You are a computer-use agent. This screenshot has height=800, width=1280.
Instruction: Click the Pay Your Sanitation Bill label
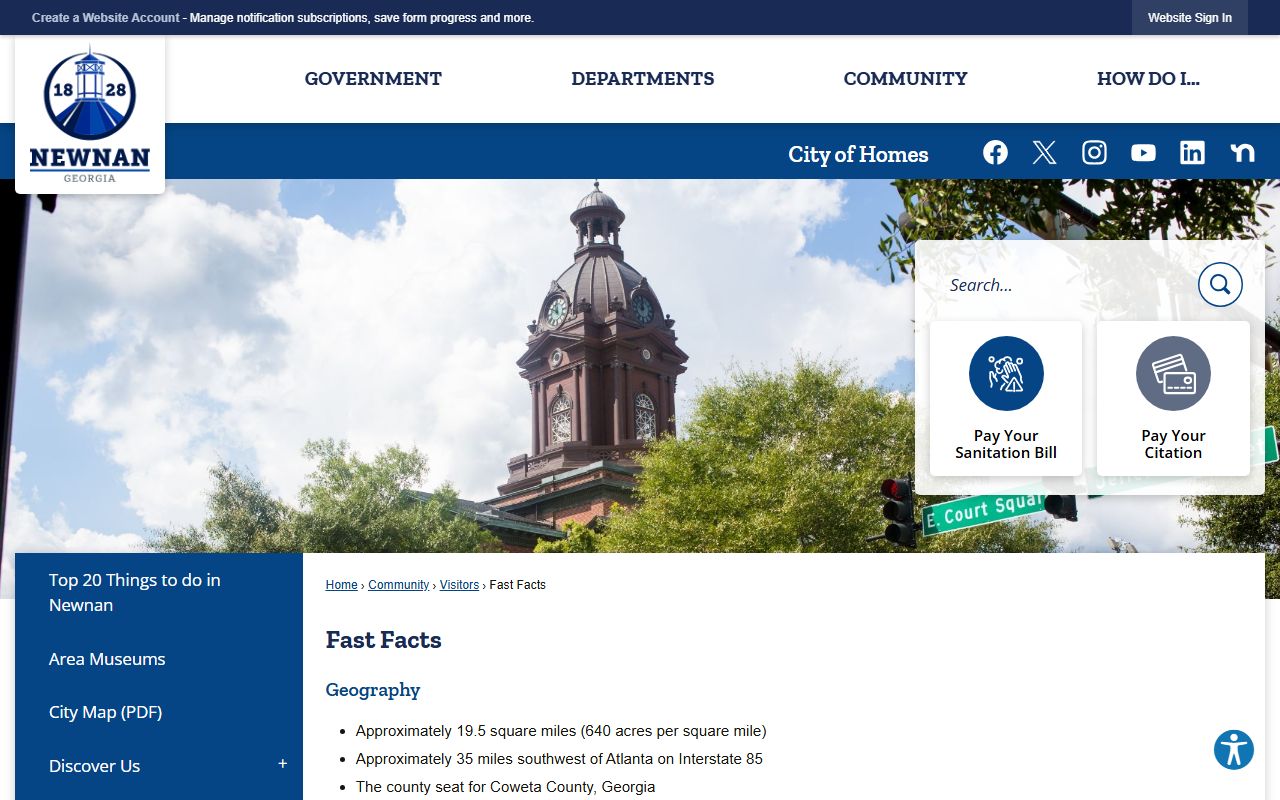1006,444
